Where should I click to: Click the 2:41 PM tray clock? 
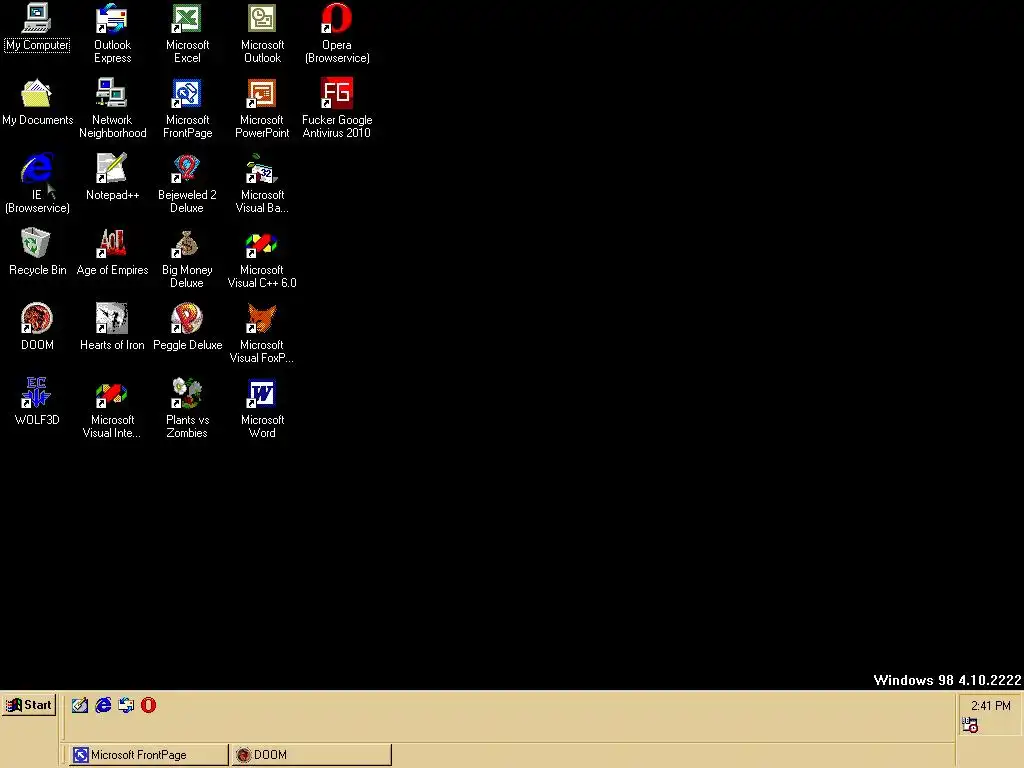[991, 705]
